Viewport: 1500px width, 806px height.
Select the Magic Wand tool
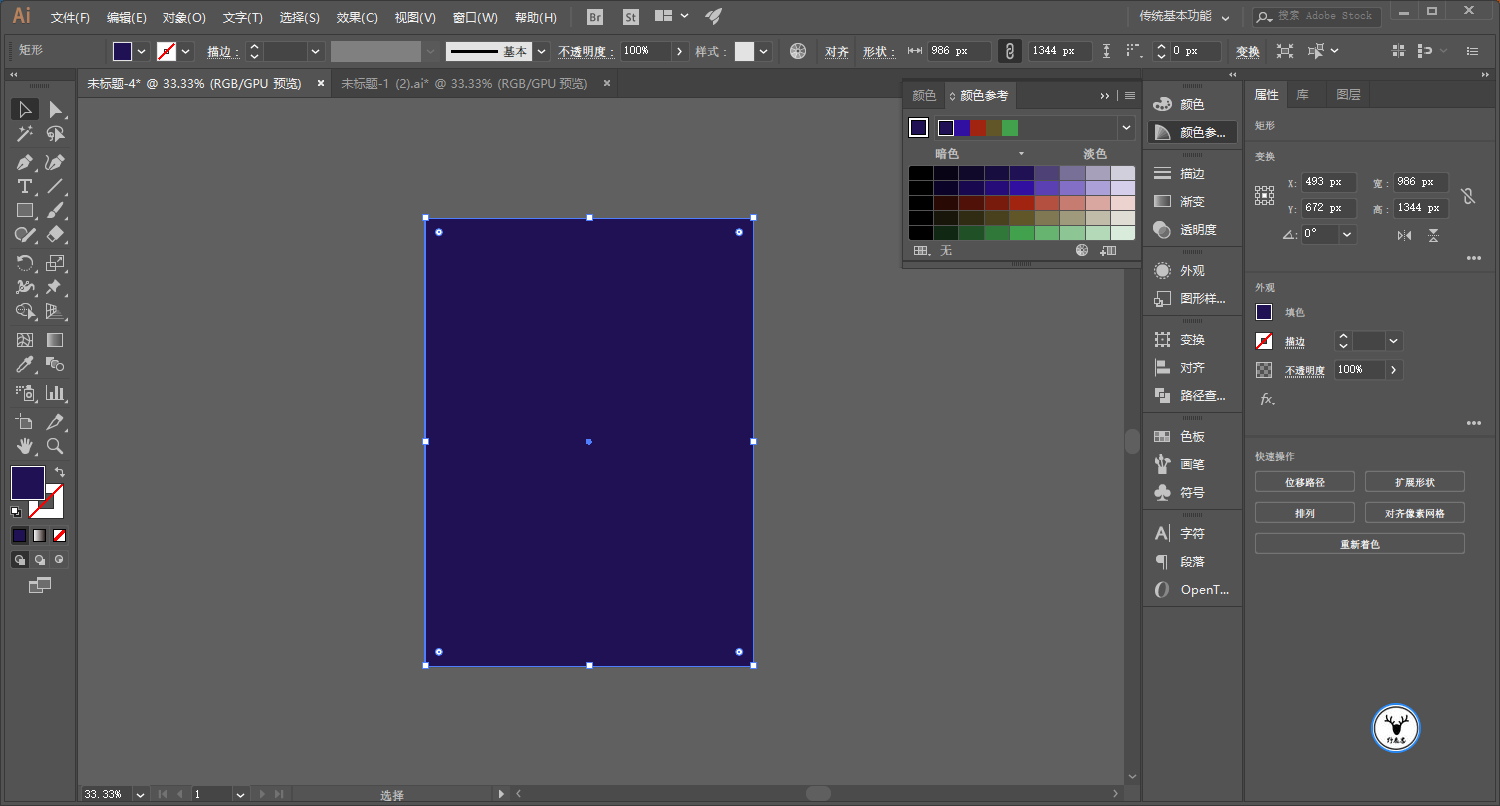[25, 134]
